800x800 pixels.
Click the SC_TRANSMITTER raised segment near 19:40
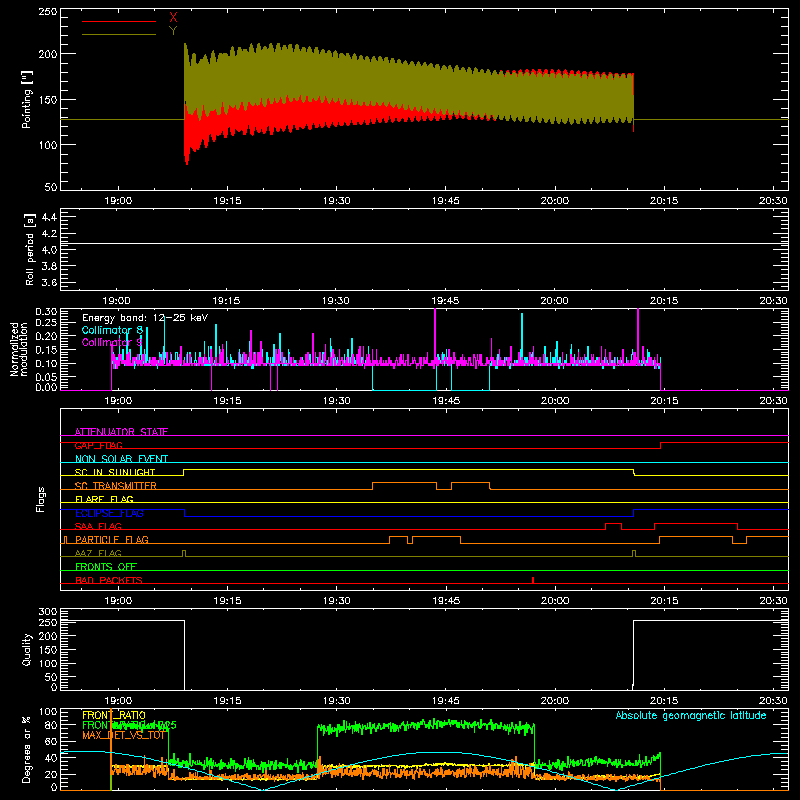click(x=404, y=483)
